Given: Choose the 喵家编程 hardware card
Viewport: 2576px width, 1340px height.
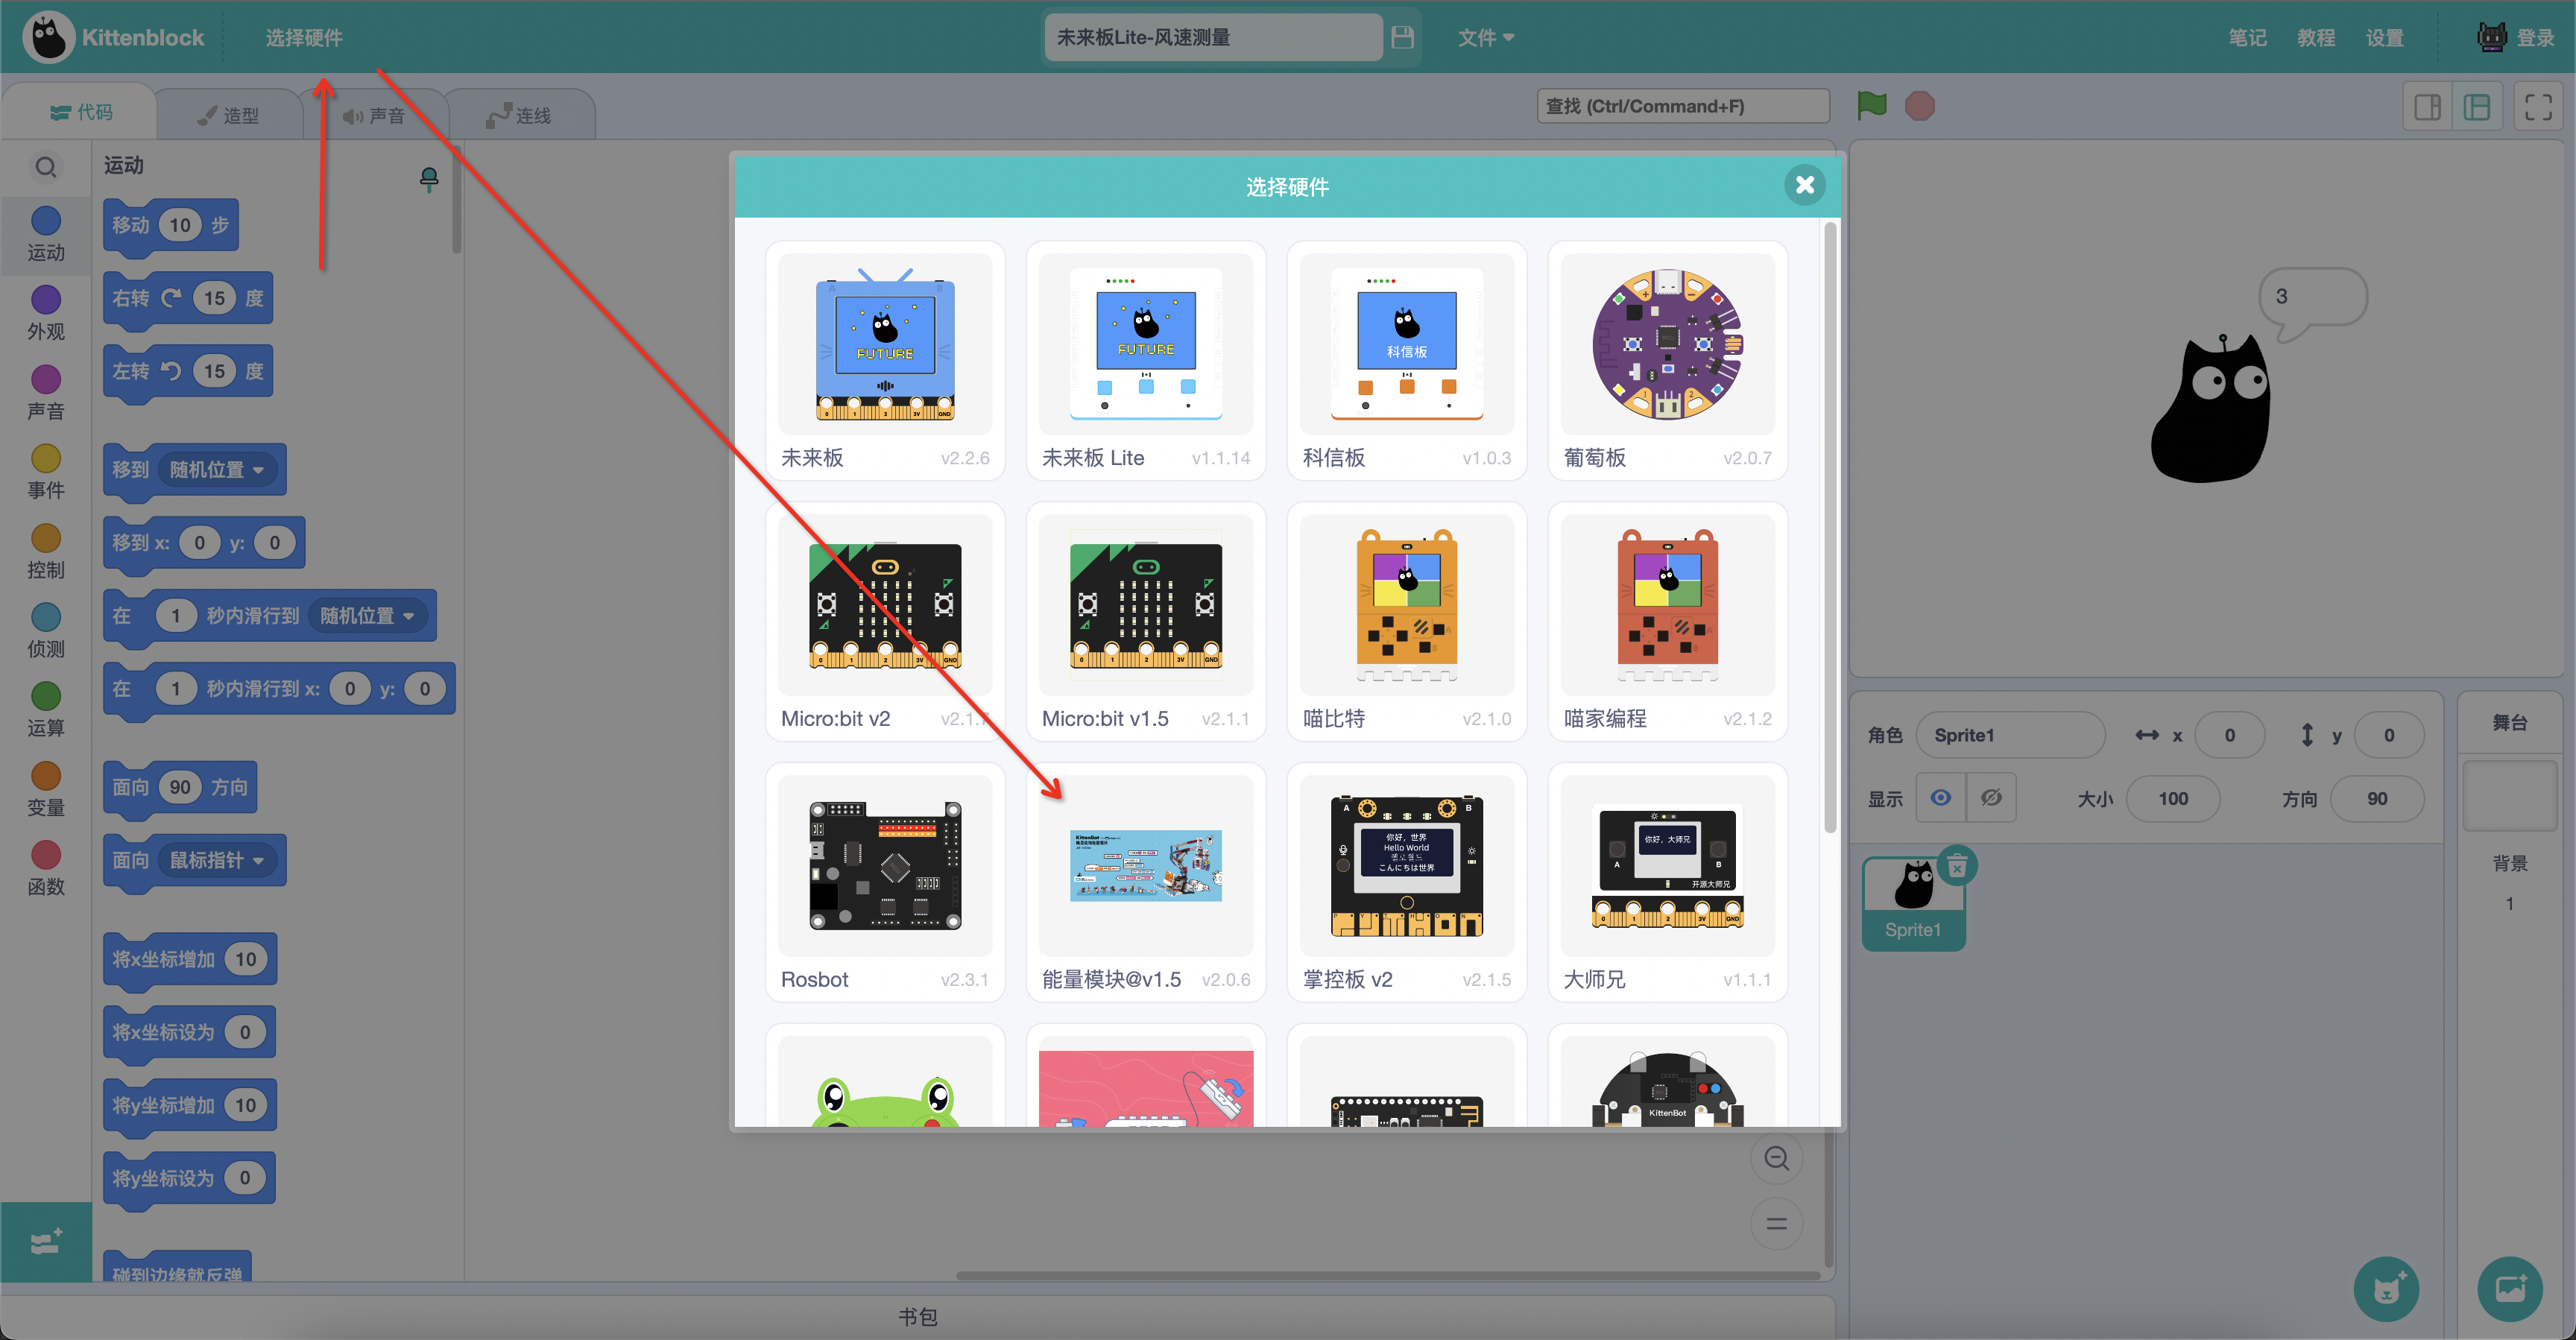Looking at the screenshot, I should pos(1667,621).
